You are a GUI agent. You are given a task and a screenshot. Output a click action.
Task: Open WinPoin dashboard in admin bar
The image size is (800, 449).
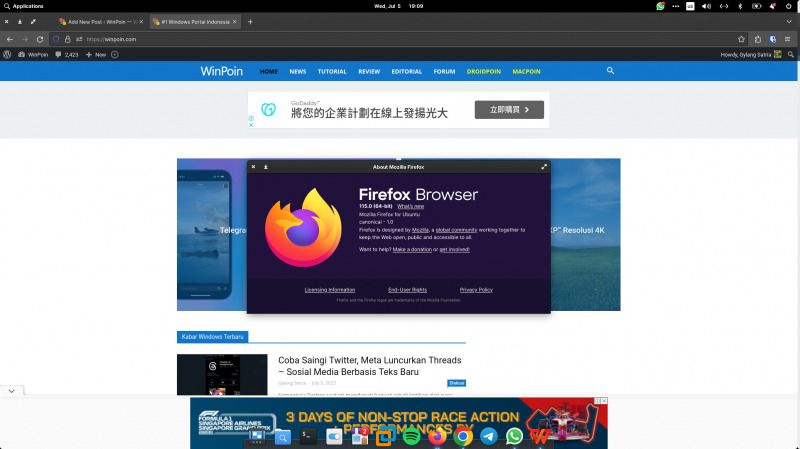point(33,55)
